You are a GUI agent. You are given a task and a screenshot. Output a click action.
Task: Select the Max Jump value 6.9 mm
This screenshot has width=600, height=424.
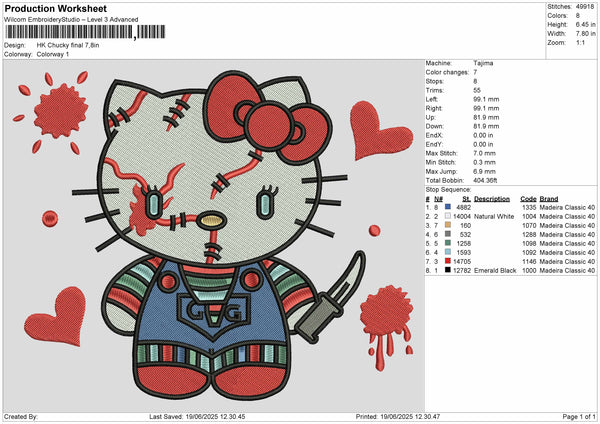tap(484, 171)
